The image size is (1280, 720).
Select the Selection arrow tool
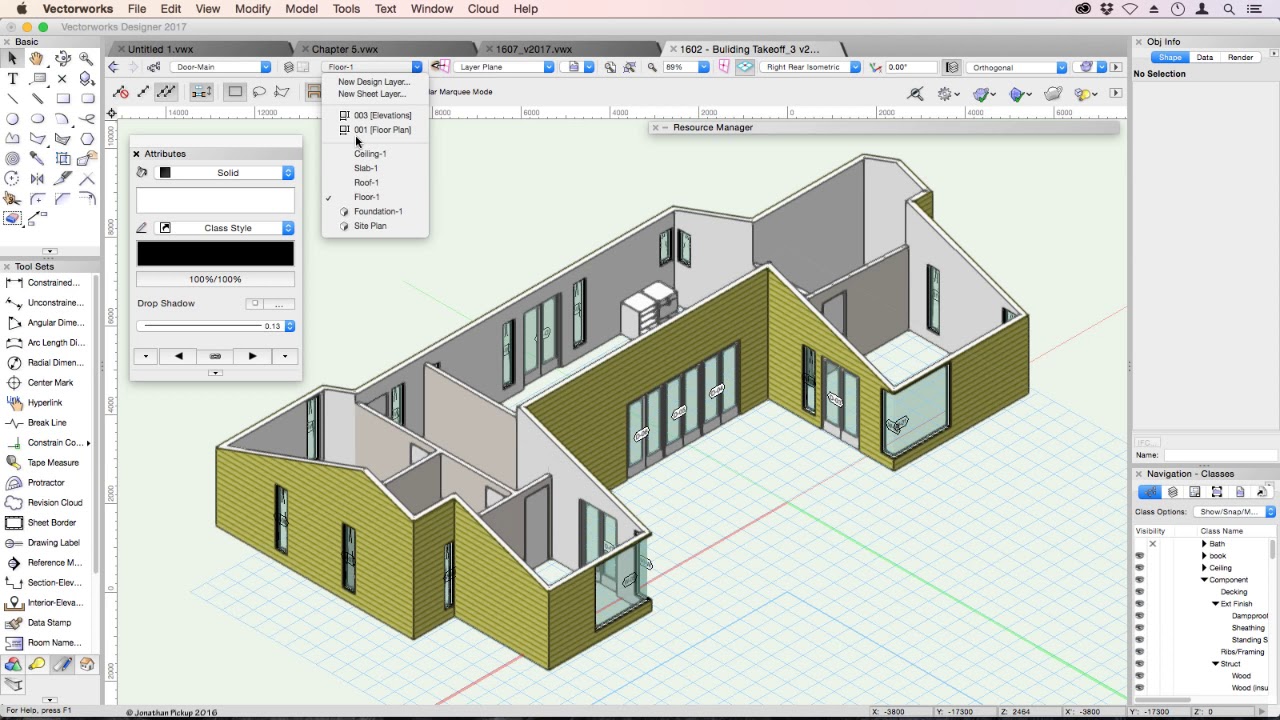tap(12, 59)
